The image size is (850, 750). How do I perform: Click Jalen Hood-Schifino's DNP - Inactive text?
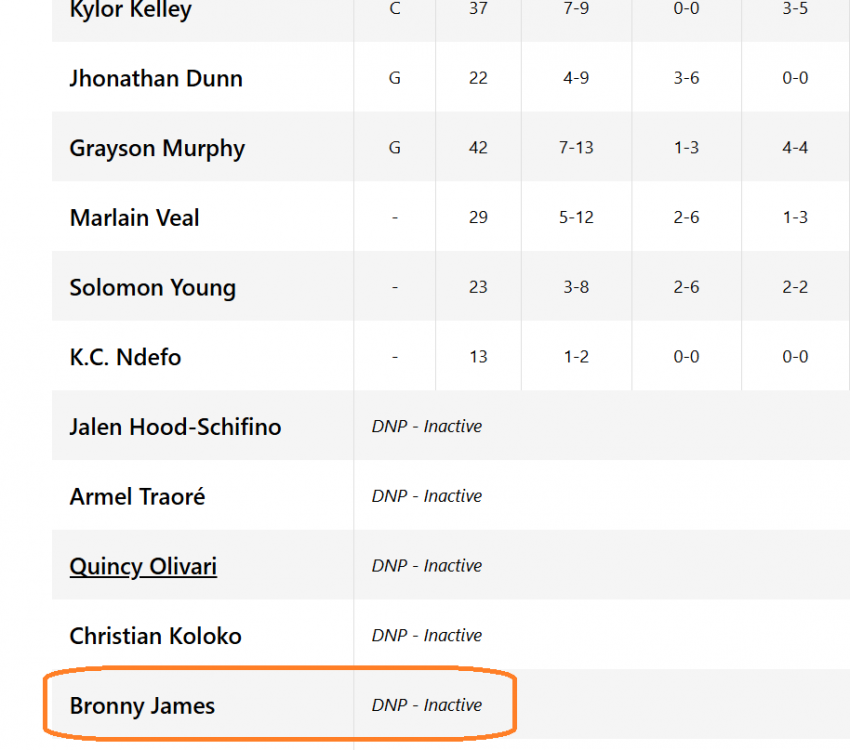427,426
